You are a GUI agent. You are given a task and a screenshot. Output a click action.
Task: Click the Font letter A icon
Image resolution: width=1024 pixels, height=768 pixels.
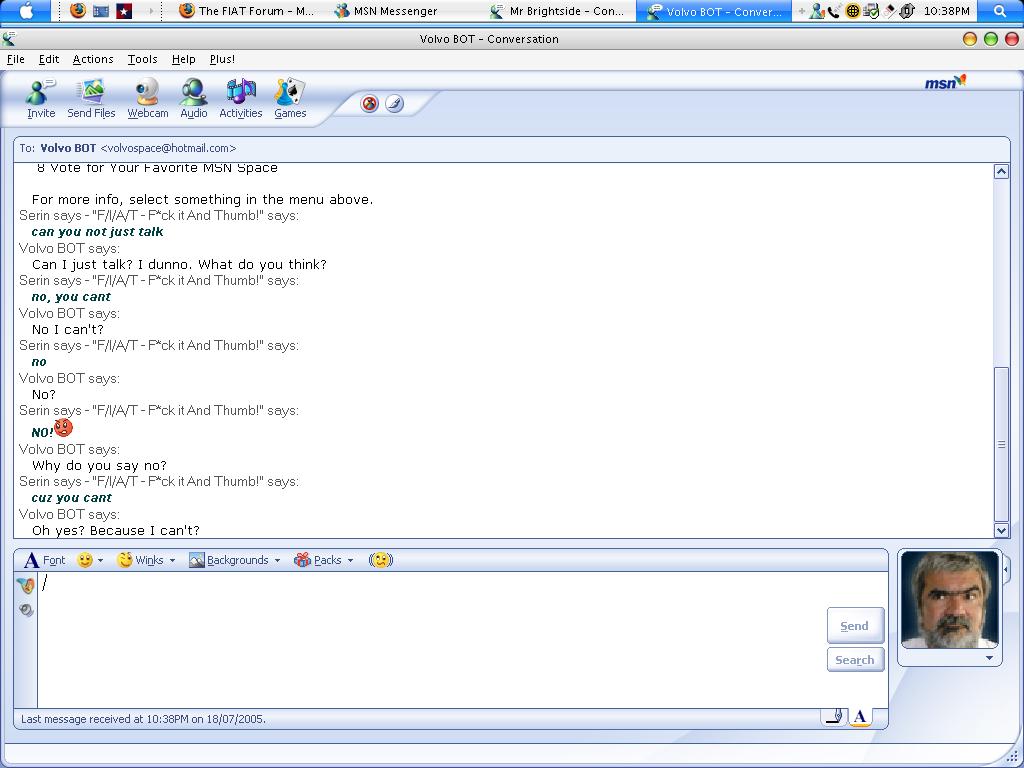pos(31,560)
